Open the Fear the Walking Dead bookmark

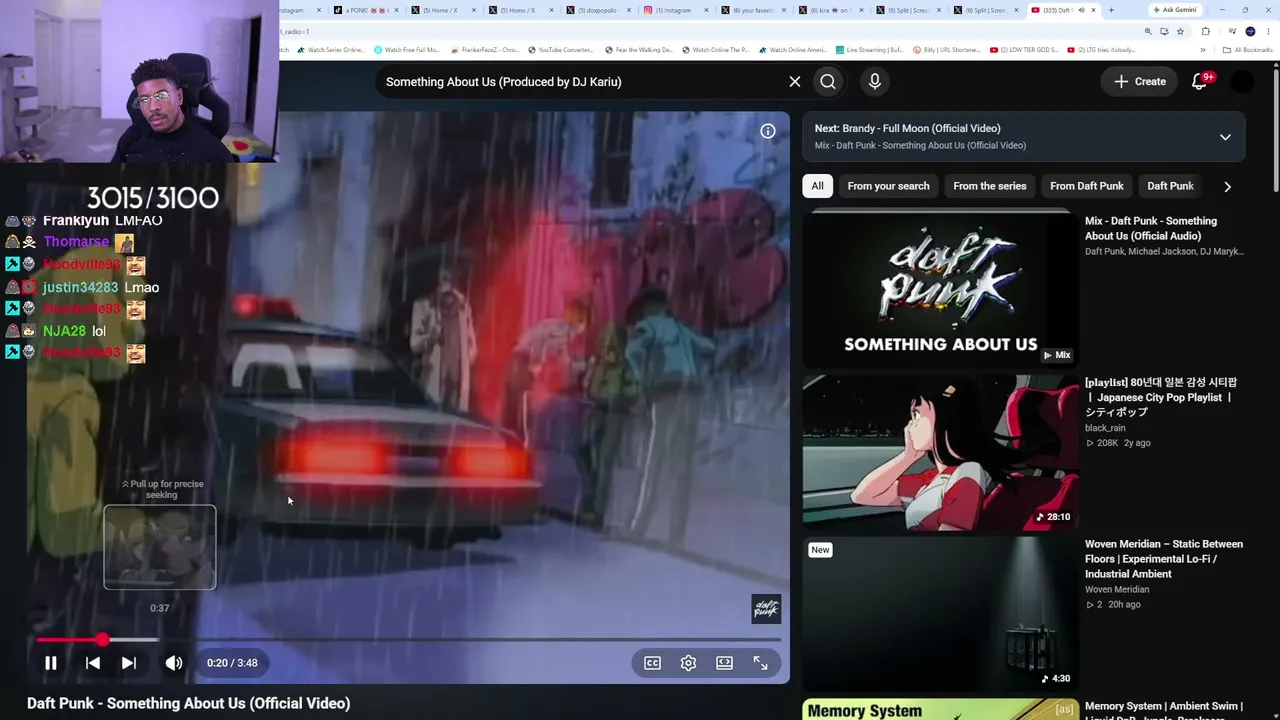(x=639, y=50)
